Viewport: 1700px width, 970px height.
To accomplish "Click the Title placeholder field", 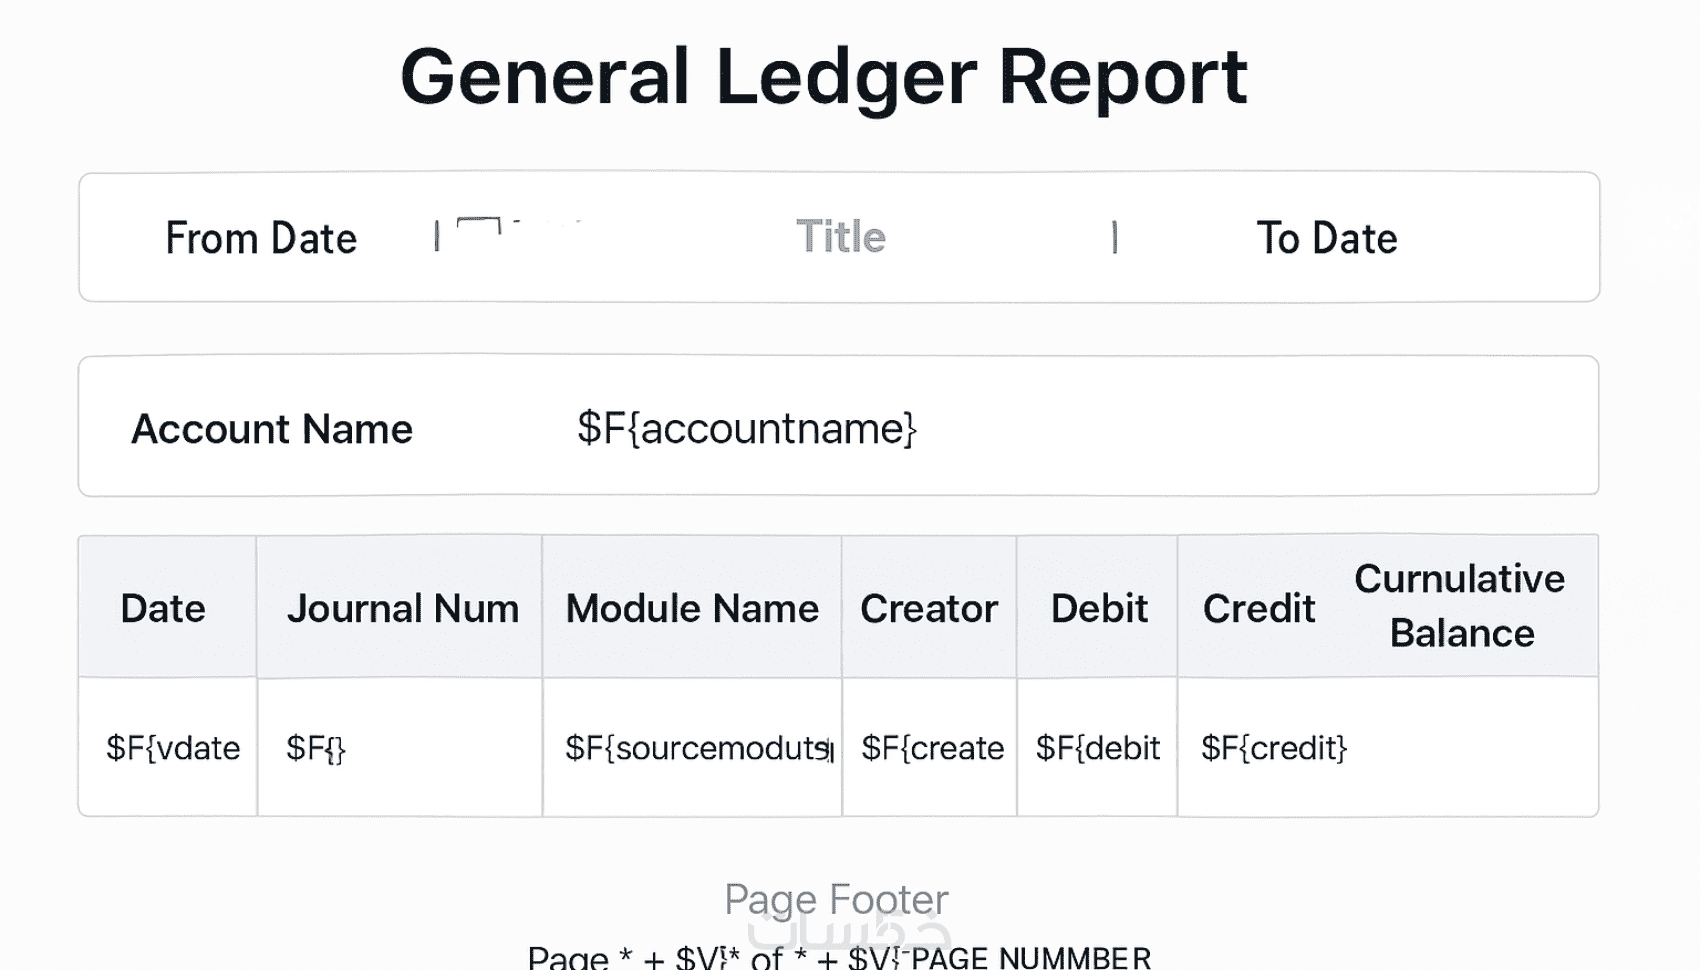I will [x=840, y=238].
